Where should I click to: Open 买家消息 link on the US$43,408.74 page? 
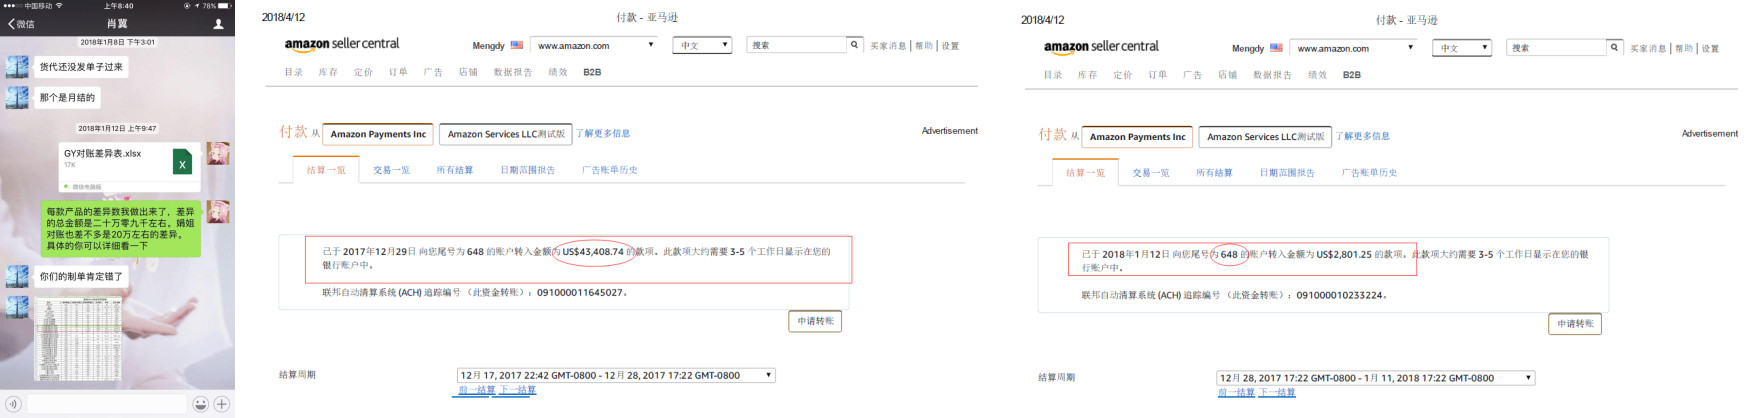pyautogui.click(x=888, y=46)
